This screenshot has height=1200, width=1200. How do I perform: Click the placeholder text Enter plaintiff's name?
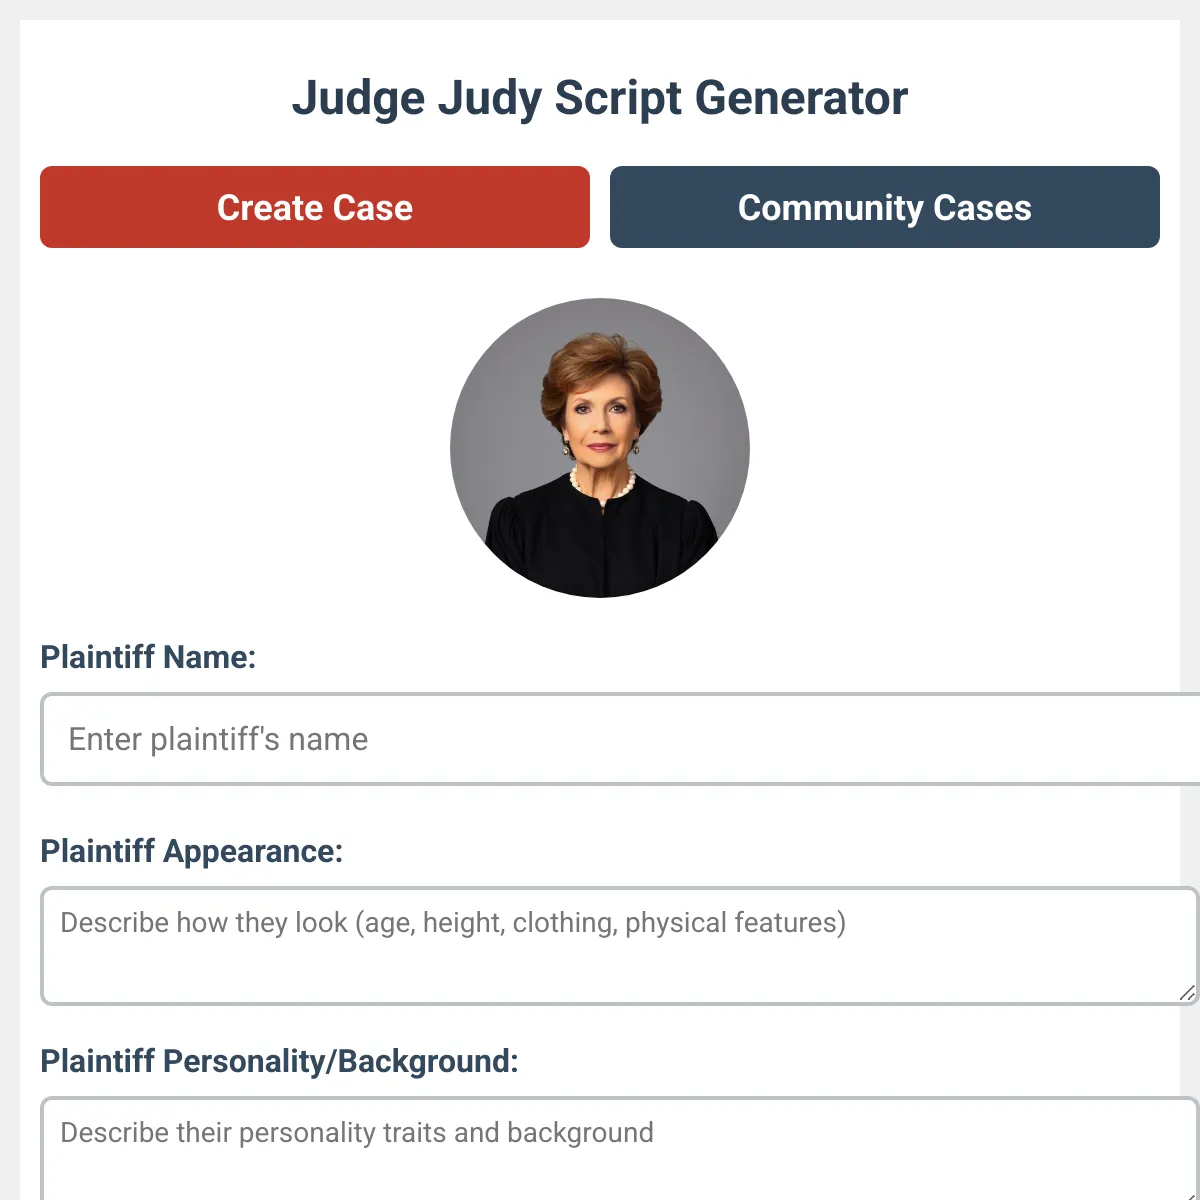217,739
